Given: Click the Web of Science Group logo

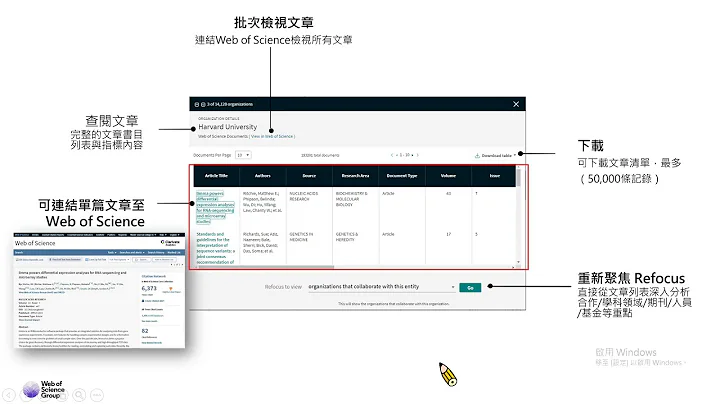Looking at the screenshot, I should (44, 389).
